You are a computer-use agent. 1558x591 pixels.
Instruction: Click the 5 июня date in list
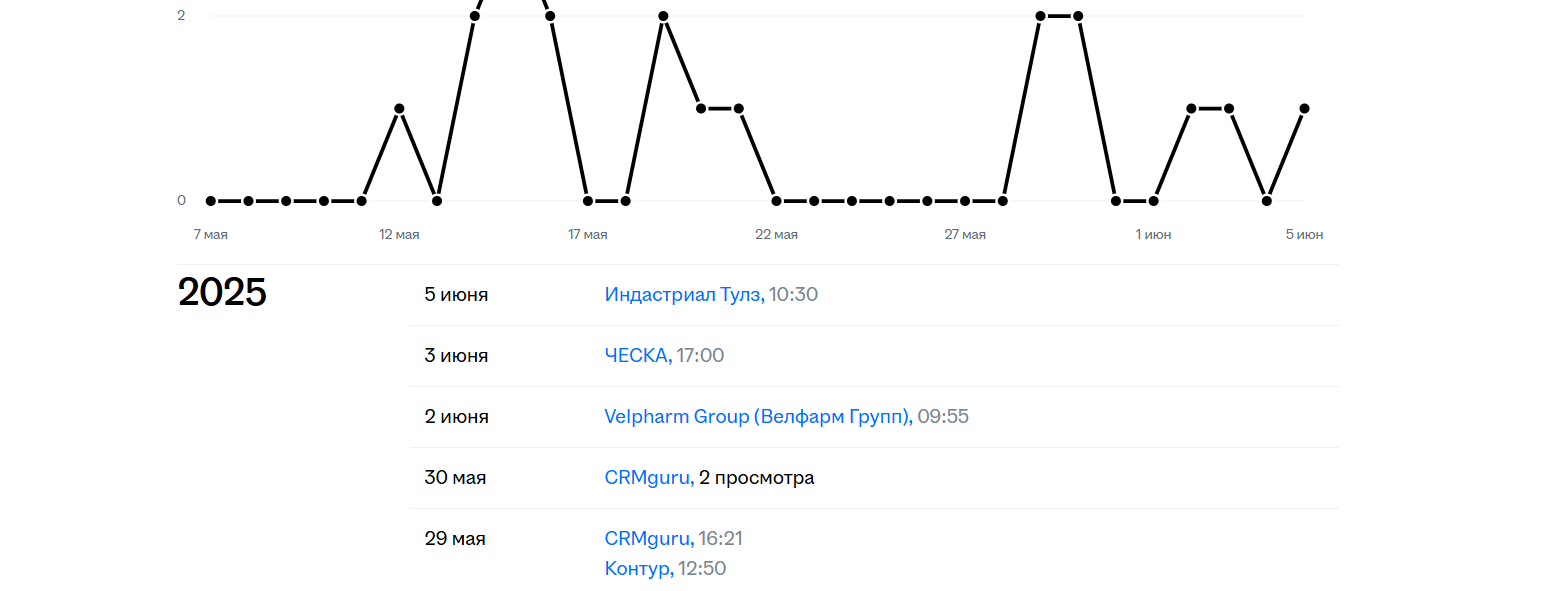click(456, 295)
